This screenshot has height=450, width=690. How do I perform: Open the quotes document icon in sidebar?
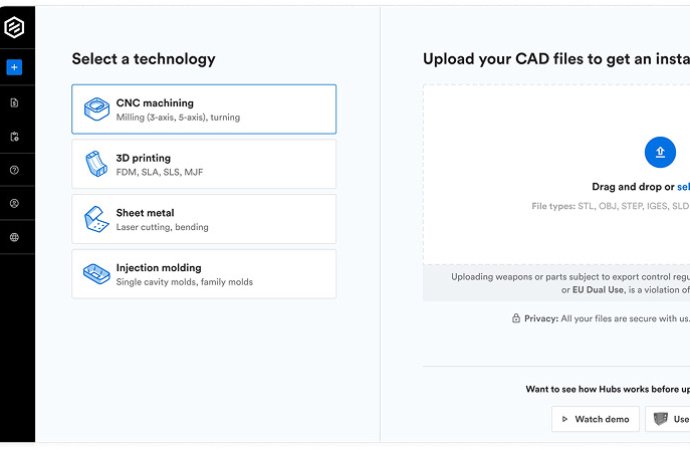tap(14, 102)
